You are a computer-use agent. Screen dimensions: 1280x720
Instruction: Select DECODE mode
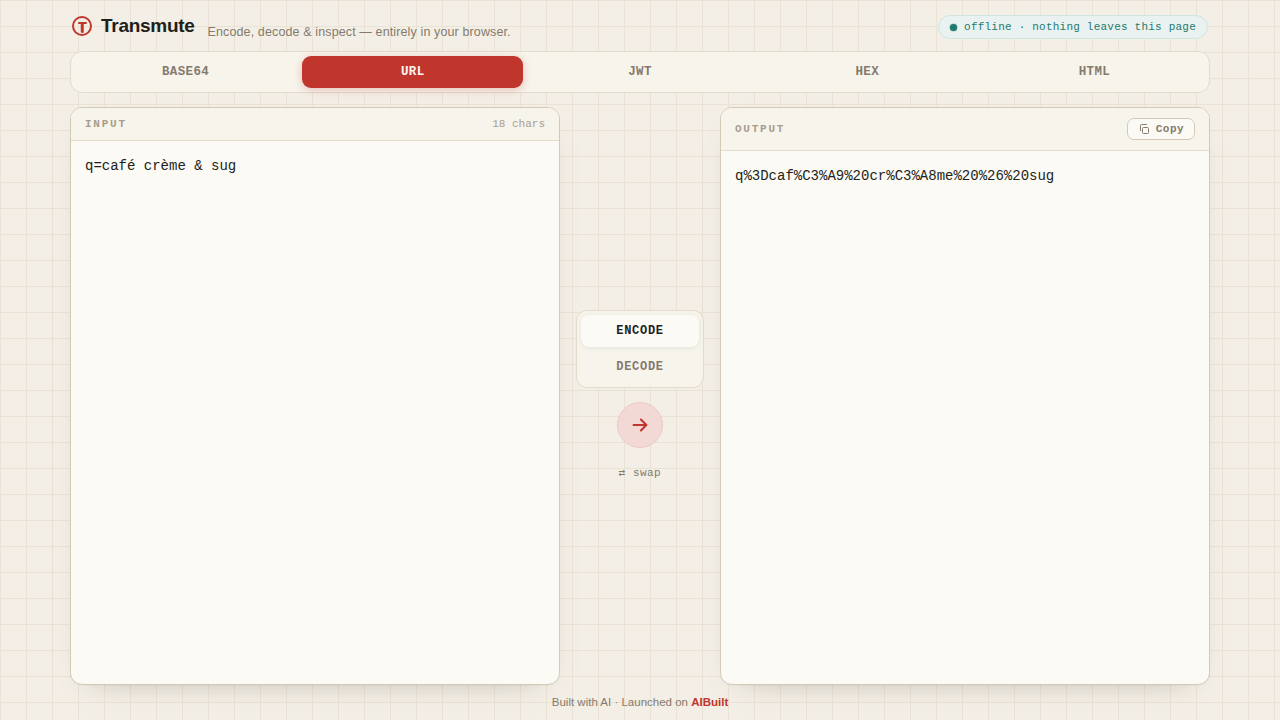640,367
